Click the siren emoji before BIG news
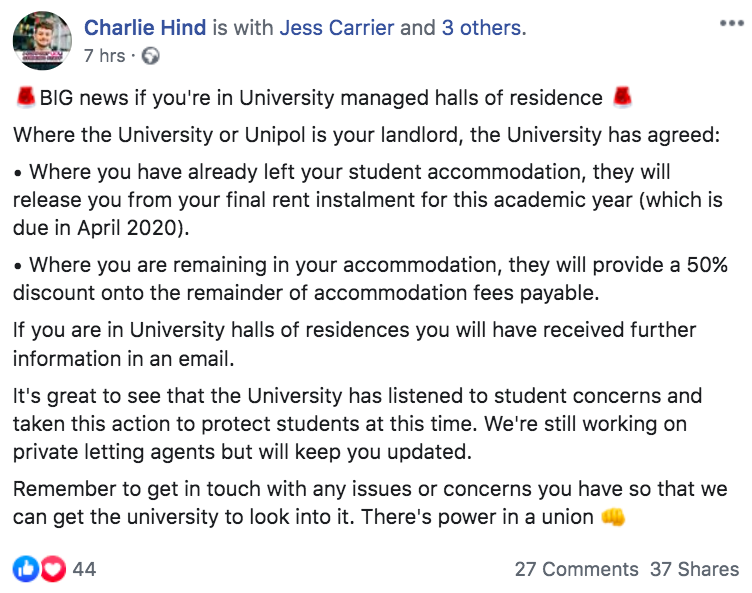The width and height of the screenshot is (752, 593). pos(25,97)
